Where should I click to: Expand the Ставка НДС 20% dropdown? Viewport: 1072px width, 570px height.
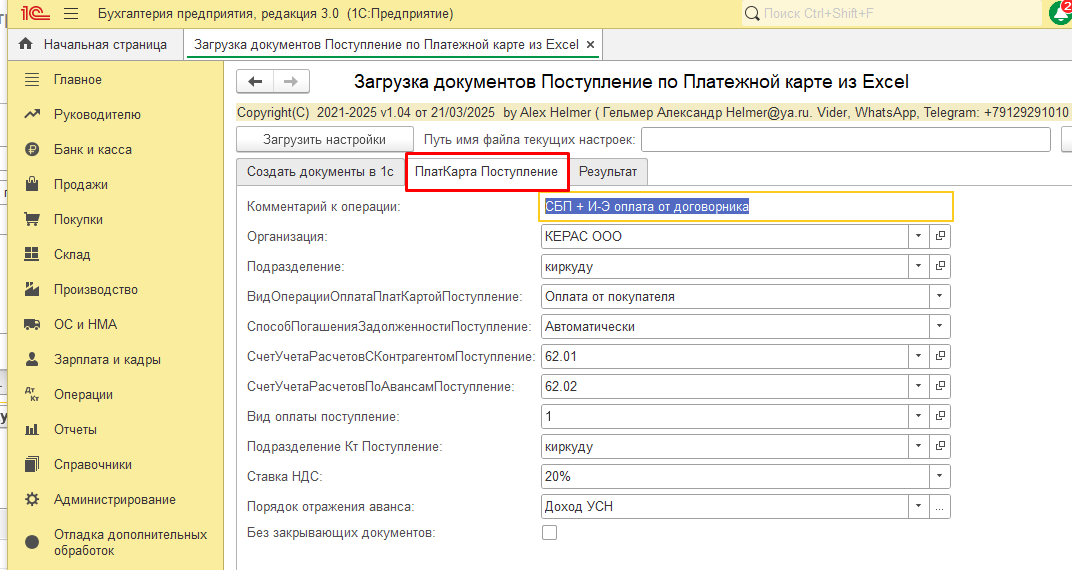pyautogui.click(x=940, y=477)
